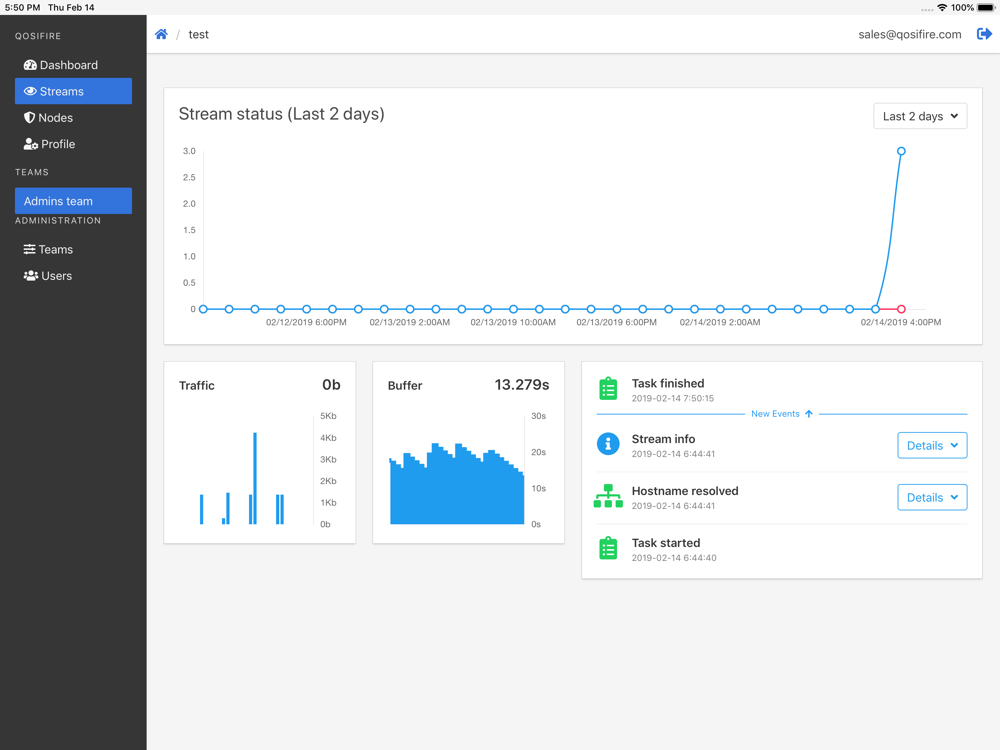The image size is (1000, 750).
Task: Select Streams in the sidebar
Action: (73, 91)
